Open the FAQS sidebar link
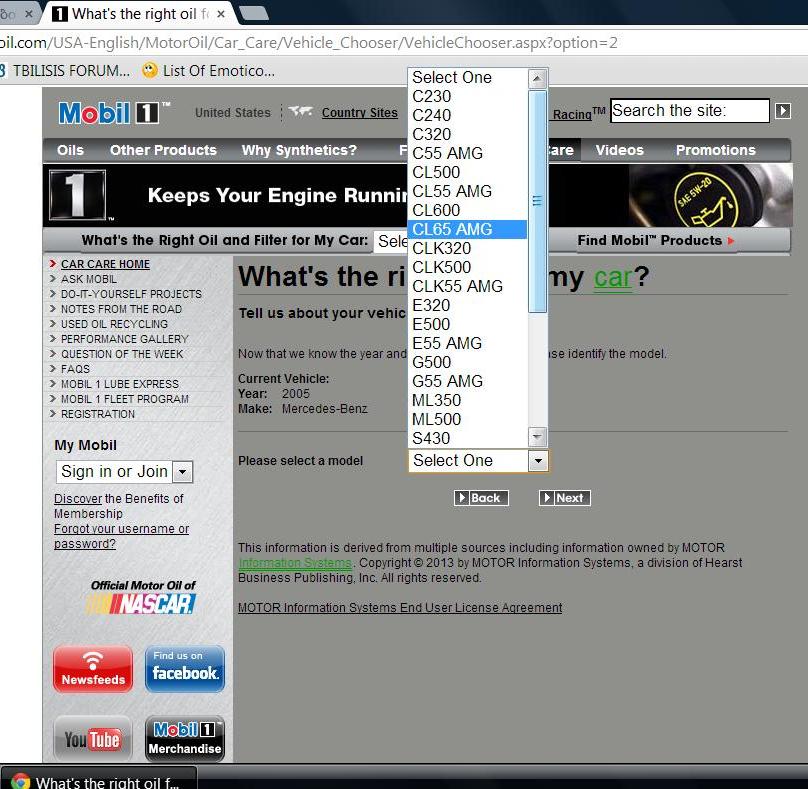Screen dimensions: 808x789 point(75,369)
